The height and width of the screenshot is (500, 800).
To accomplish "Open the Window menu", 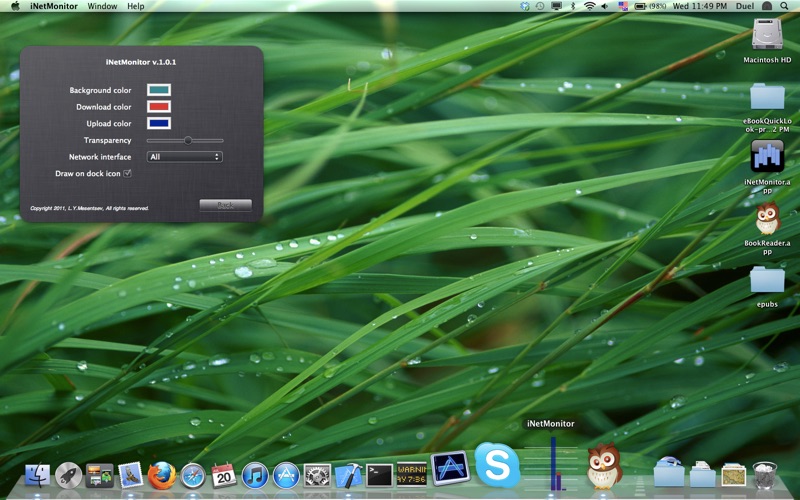I will [x=102, y=6].
